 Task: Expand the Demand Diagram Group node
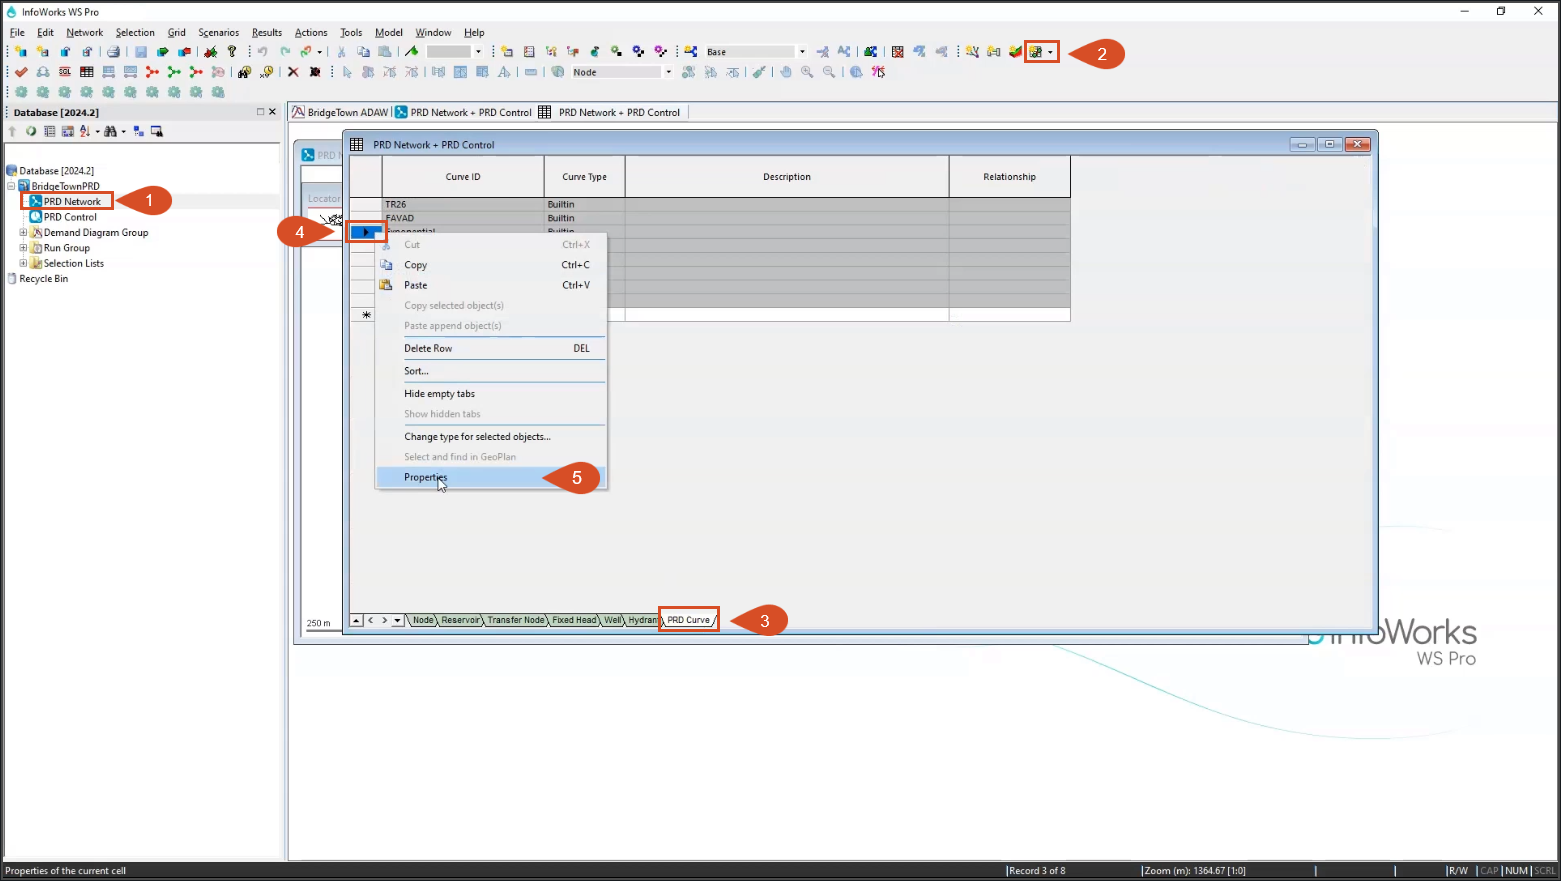(23, 232)
